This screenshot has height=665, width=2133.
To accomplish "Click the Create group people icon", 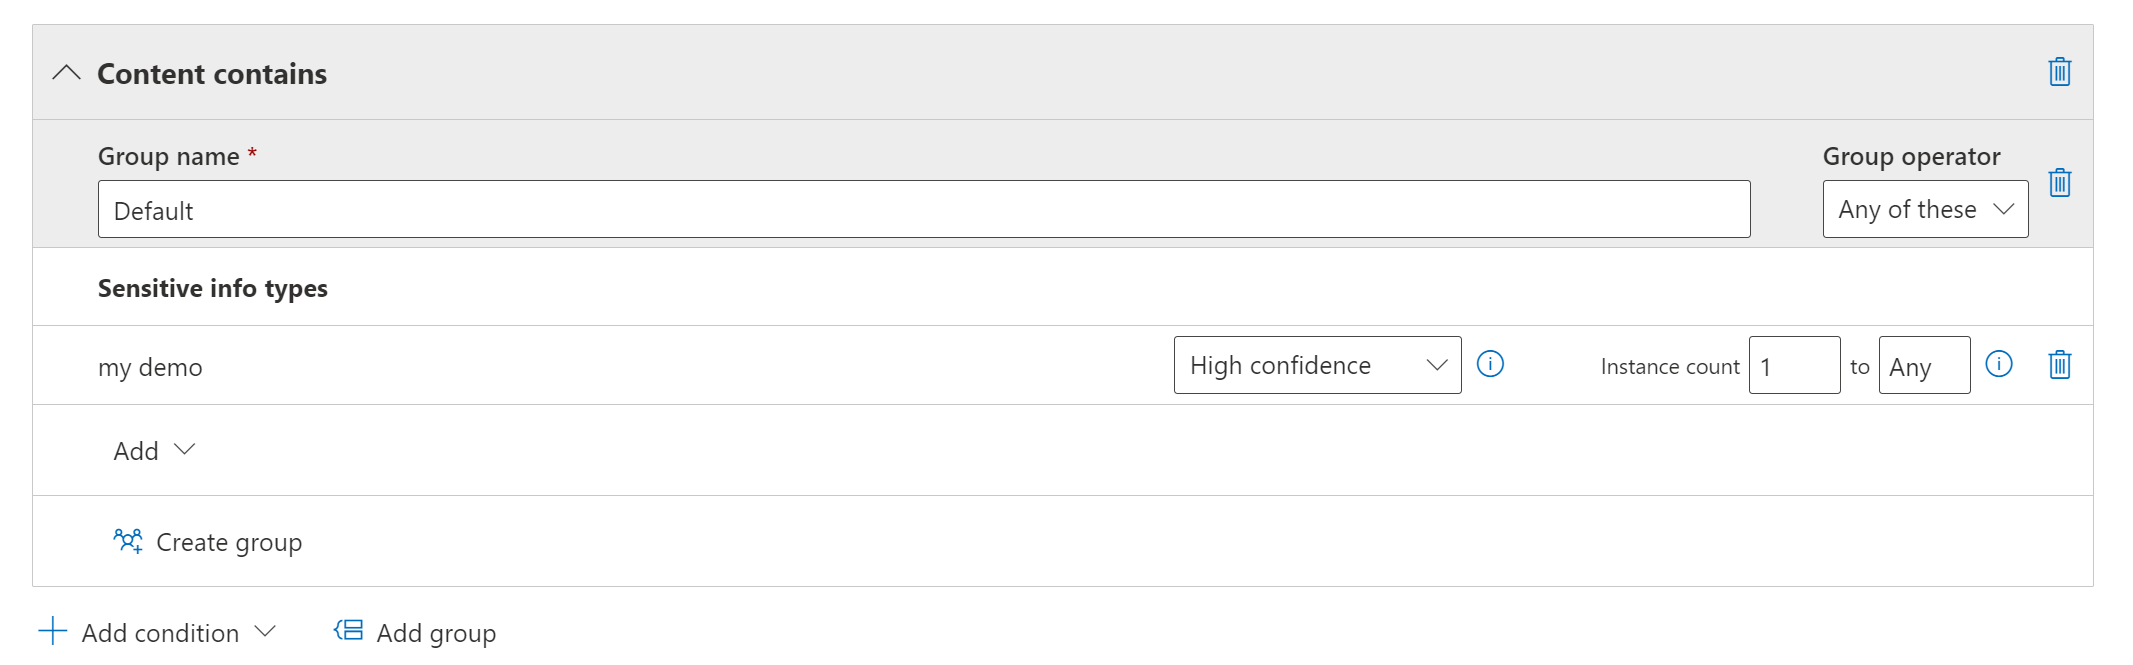I will (x=128, y=541).
